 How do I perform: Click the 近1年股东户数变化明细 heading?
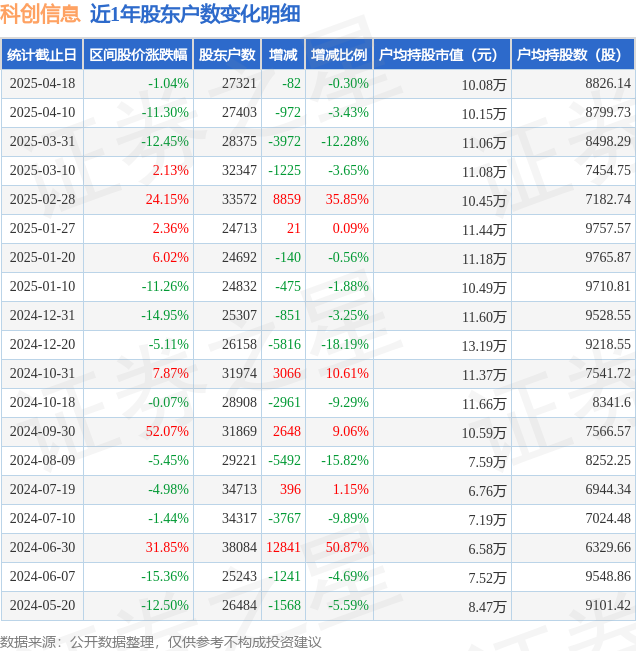(195, 15)
